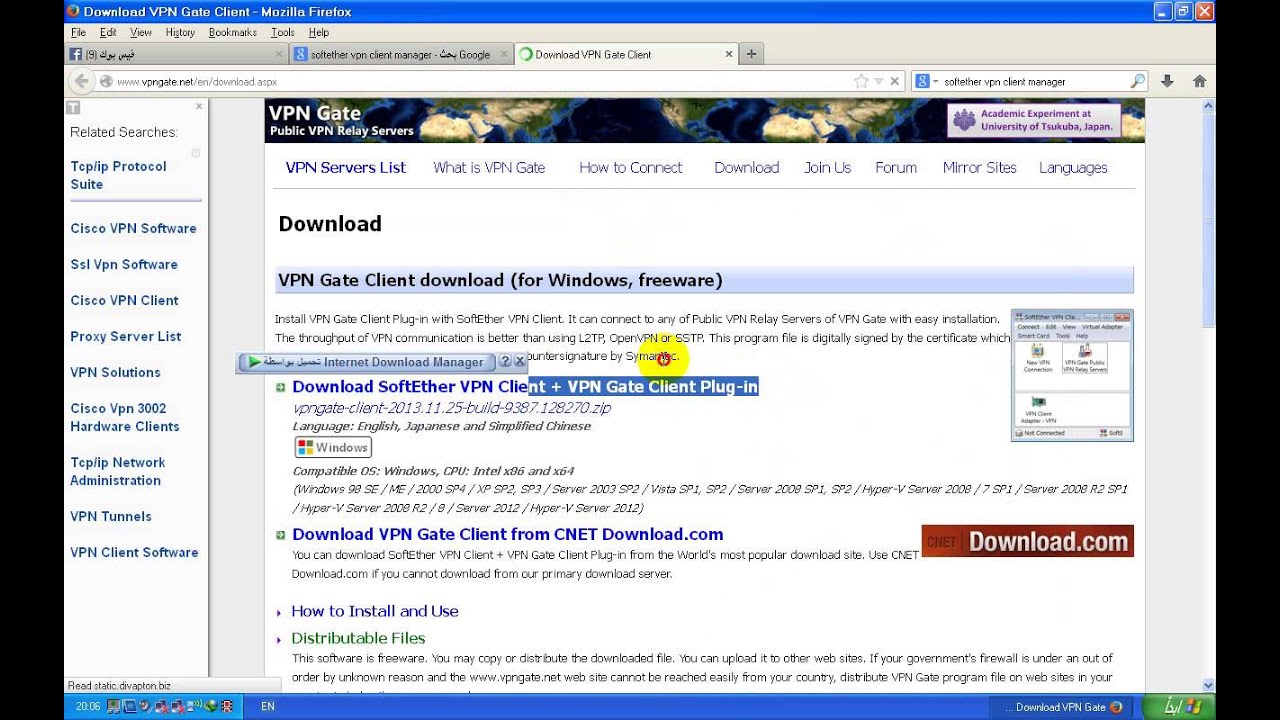The image size is (1280, 720).
Task: Click Download VPN Gate Client from CNET link
Action: click(x=507, y=534)
